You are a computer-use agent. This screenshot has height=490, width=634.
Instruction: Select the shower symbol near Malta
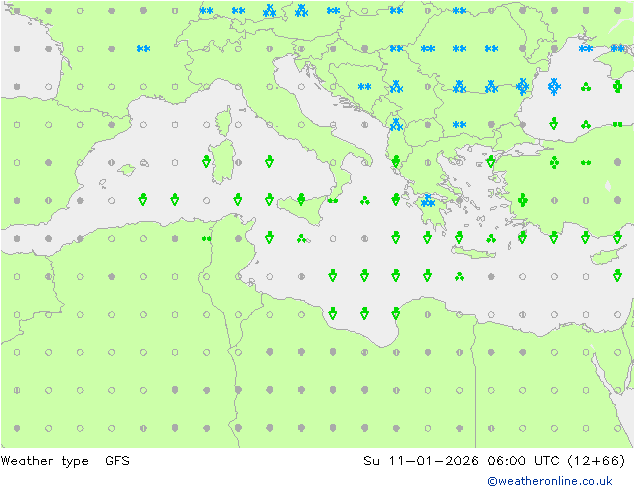pos(301,239)
